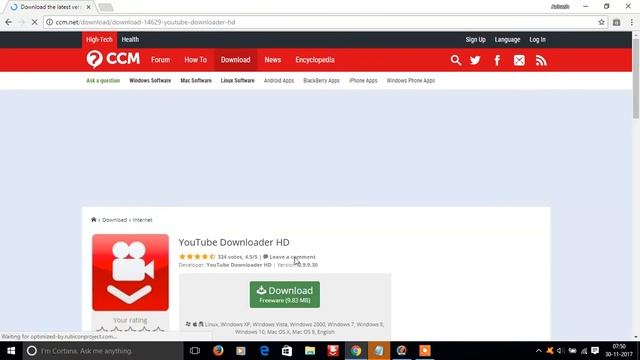Screen dimensions: 640x360
Task: Click Ask a question link
Action: point(103,80)
